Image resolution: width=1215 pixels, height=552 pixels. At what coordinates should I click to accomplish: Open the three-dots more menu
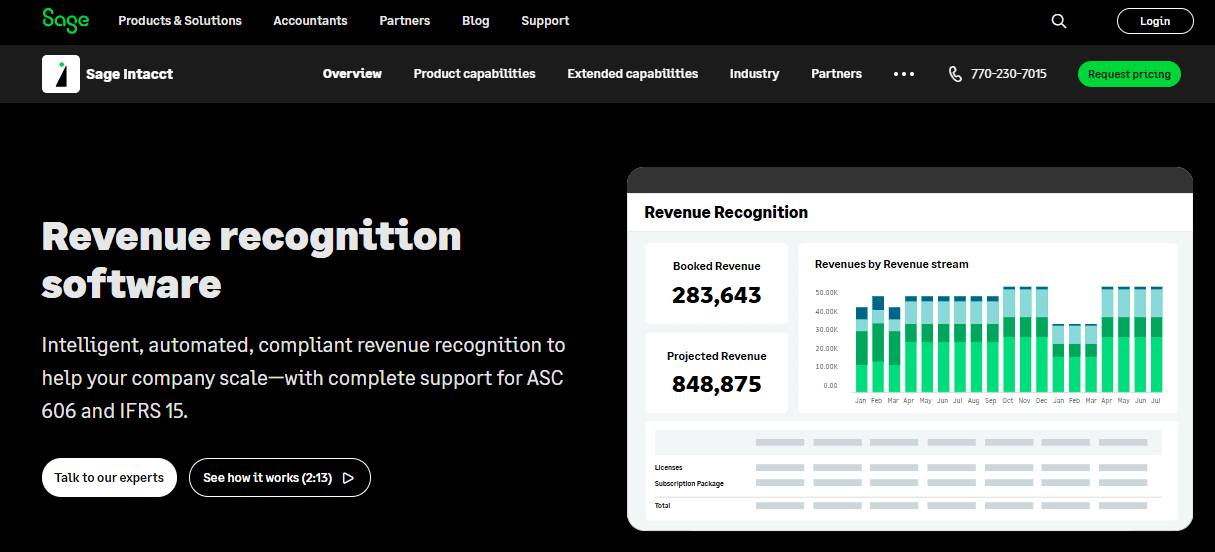click(904, 74)
